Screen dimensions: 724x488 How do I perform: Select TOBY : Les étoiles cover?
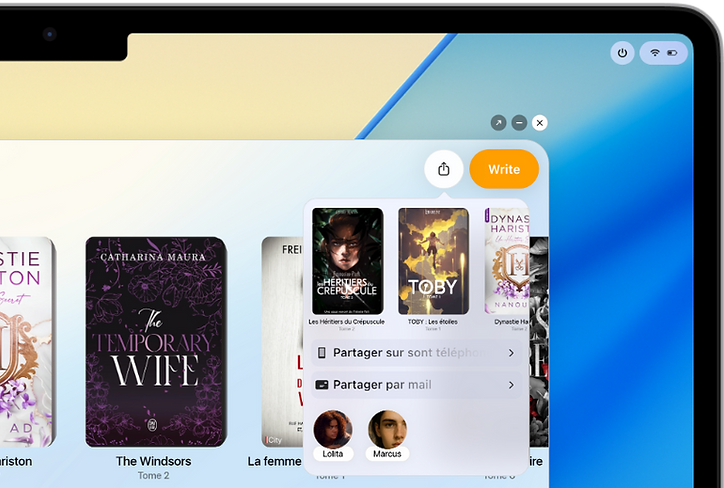(x=434, y=261)
